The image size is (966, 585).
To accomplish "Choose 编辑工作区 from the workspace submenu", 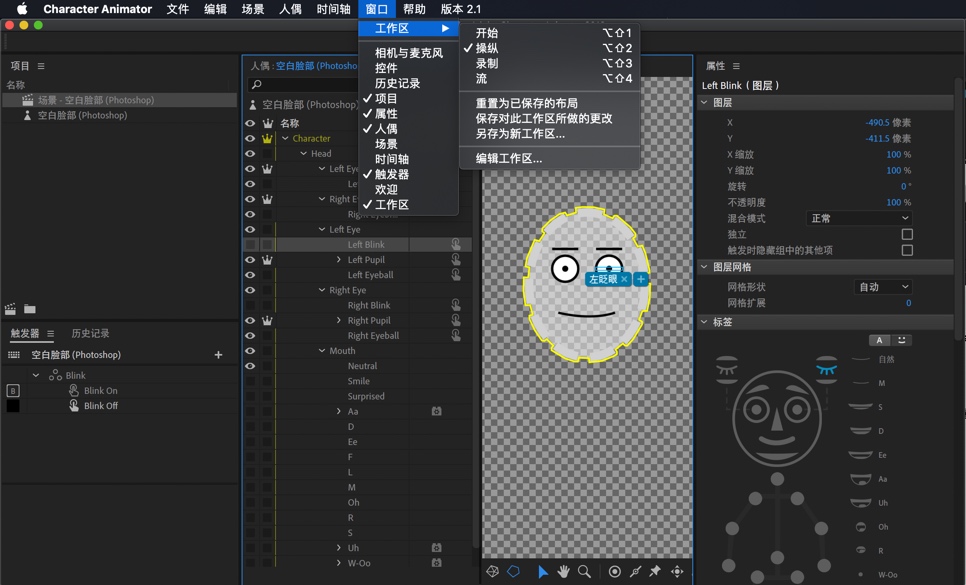I will click(510, 160).
